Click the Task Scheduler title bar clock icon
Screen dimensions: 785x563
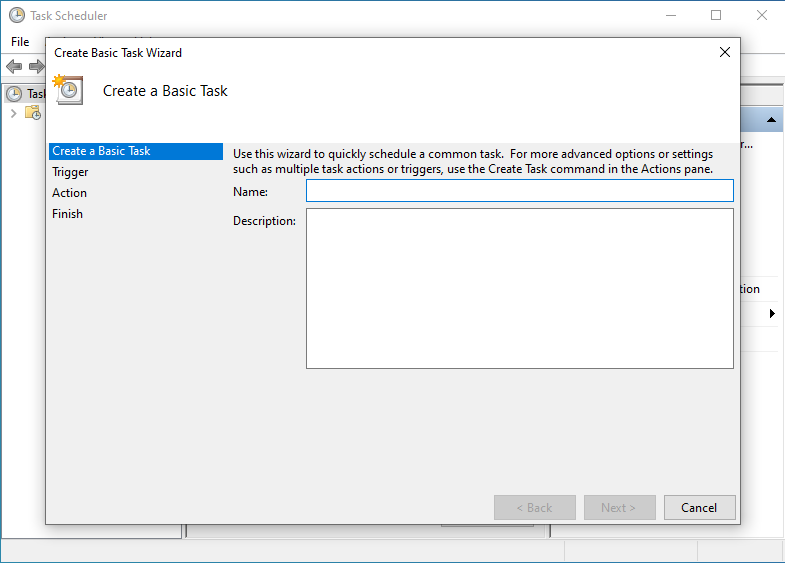tap(17, 16)
